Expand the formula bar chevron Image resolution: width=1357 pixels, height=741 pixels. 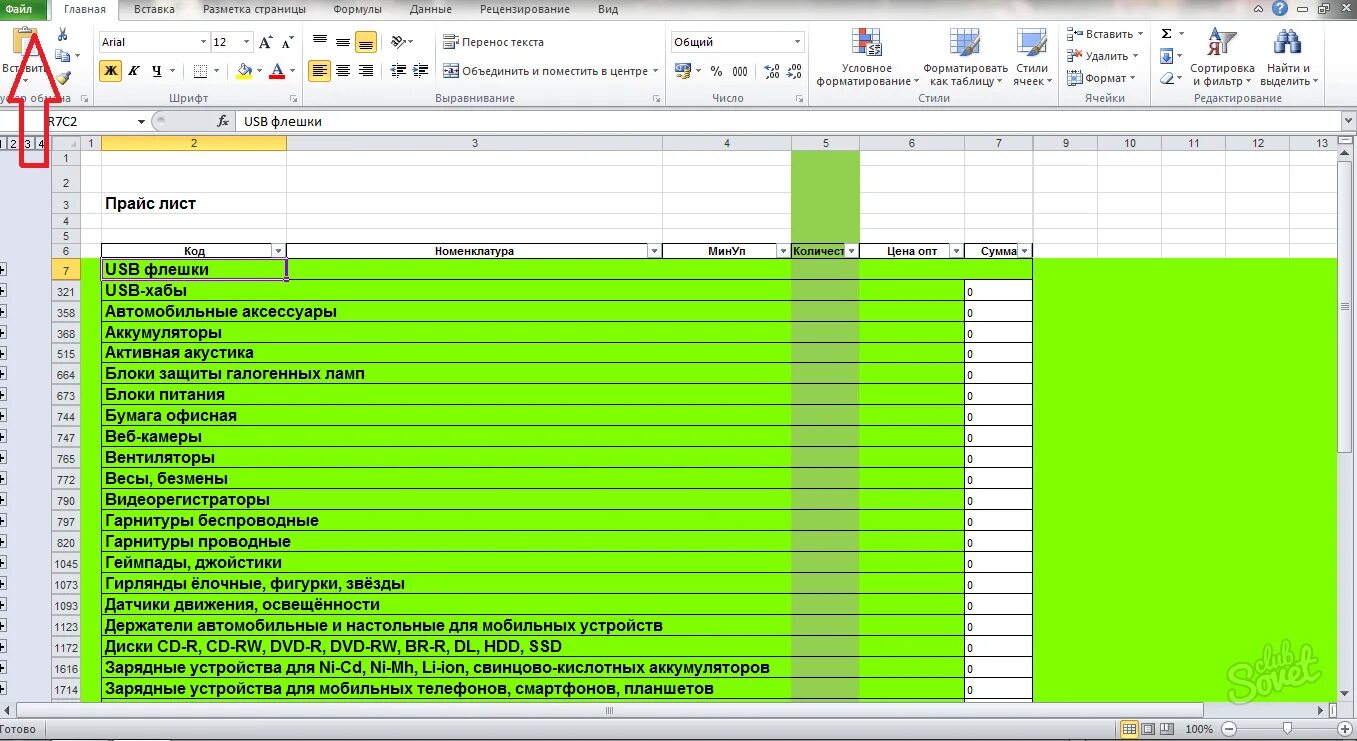tap(1346, 121)
